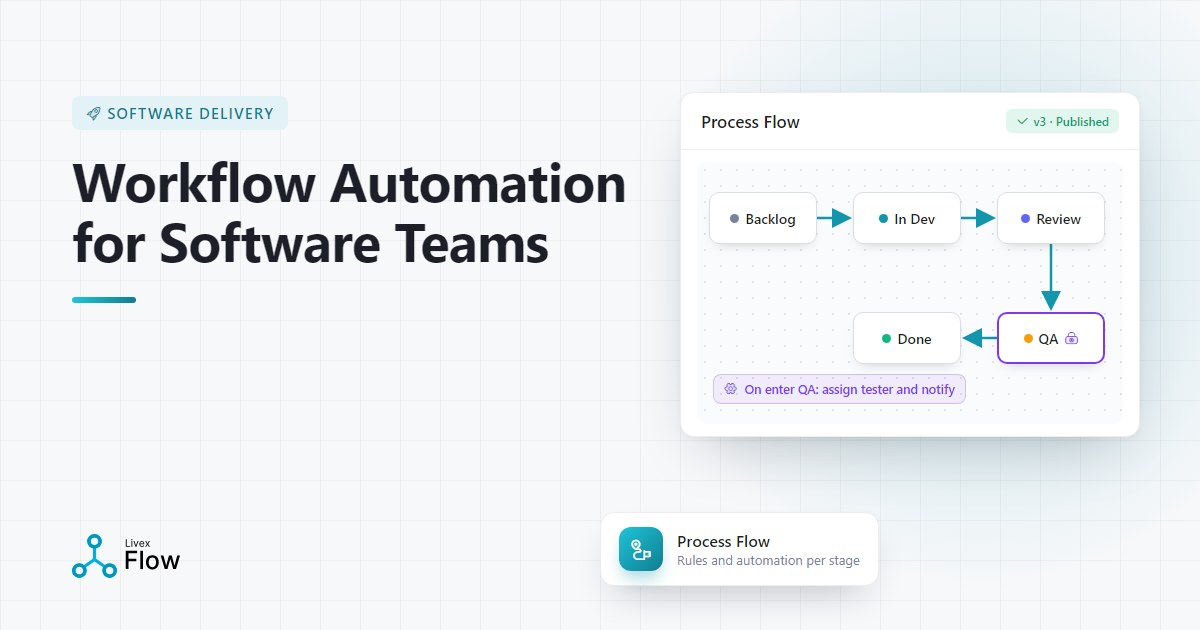Click the 'Workflow Automation for Software Teams' headline

click(x=349, y=213)
